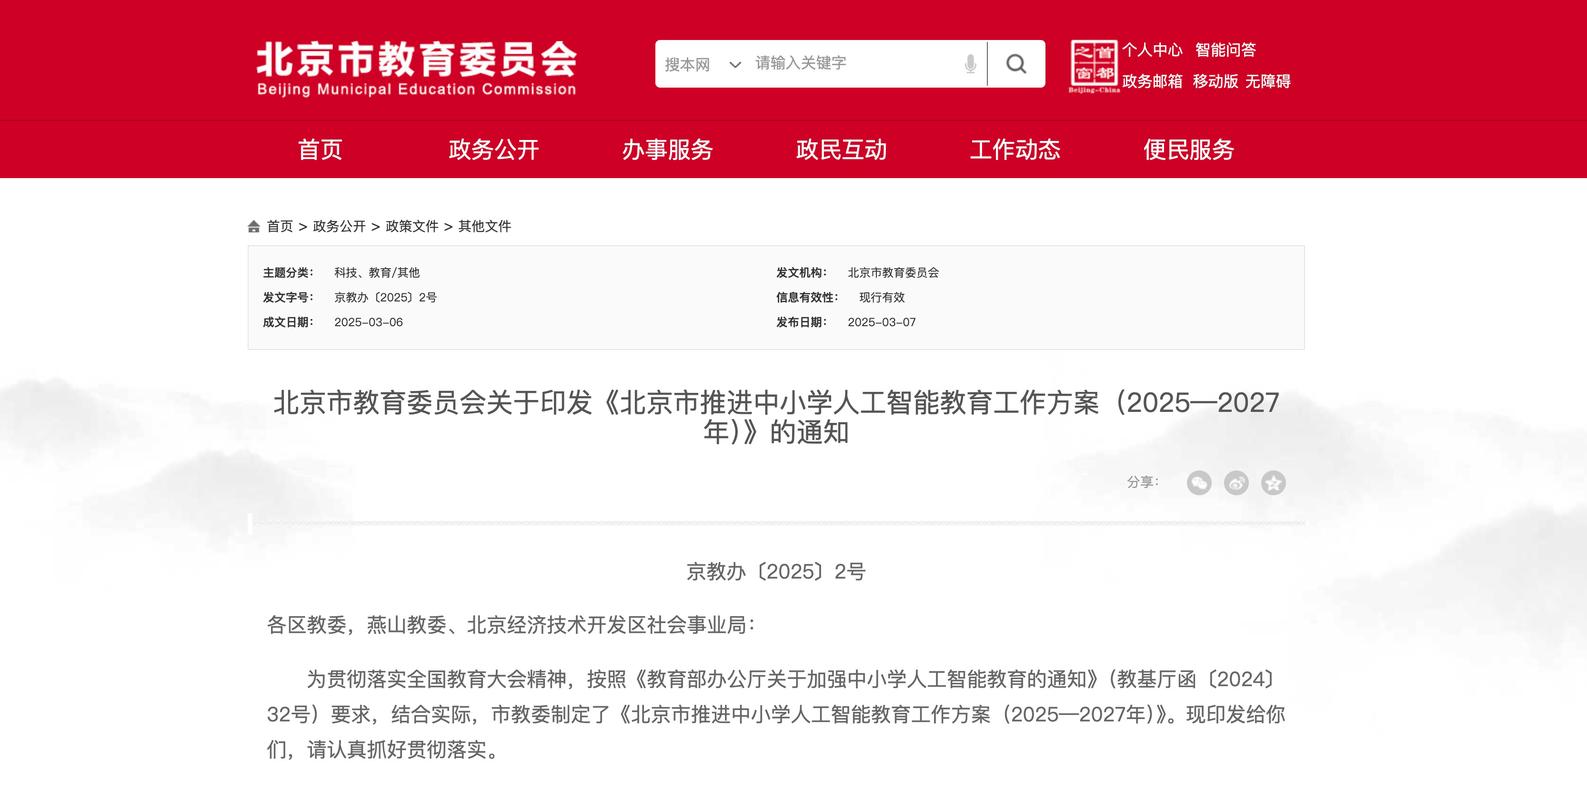The image size is (1587, 800).
Task: Click the 京教办〔2025〕2号 value in the info table
Action: tap(385, 298)
